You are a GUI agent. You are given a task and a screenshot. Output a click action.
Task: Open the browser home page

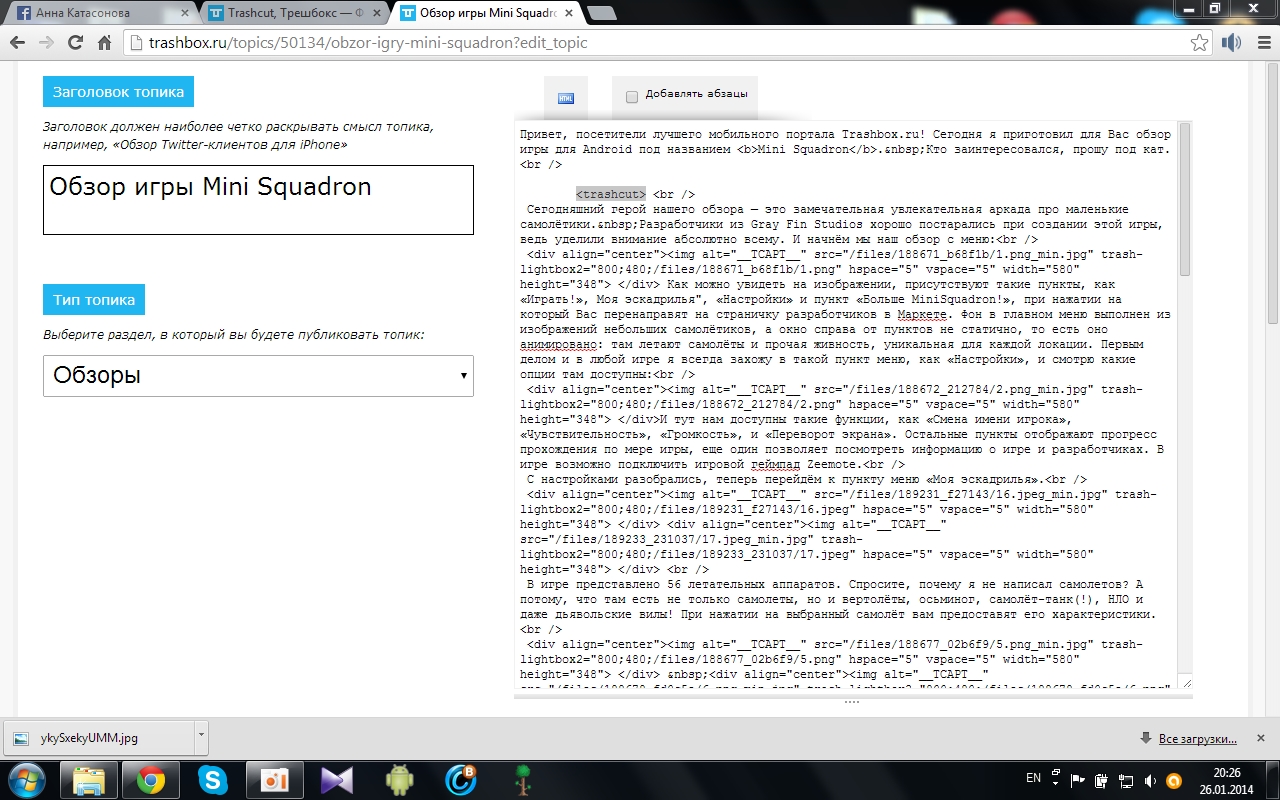104,43
